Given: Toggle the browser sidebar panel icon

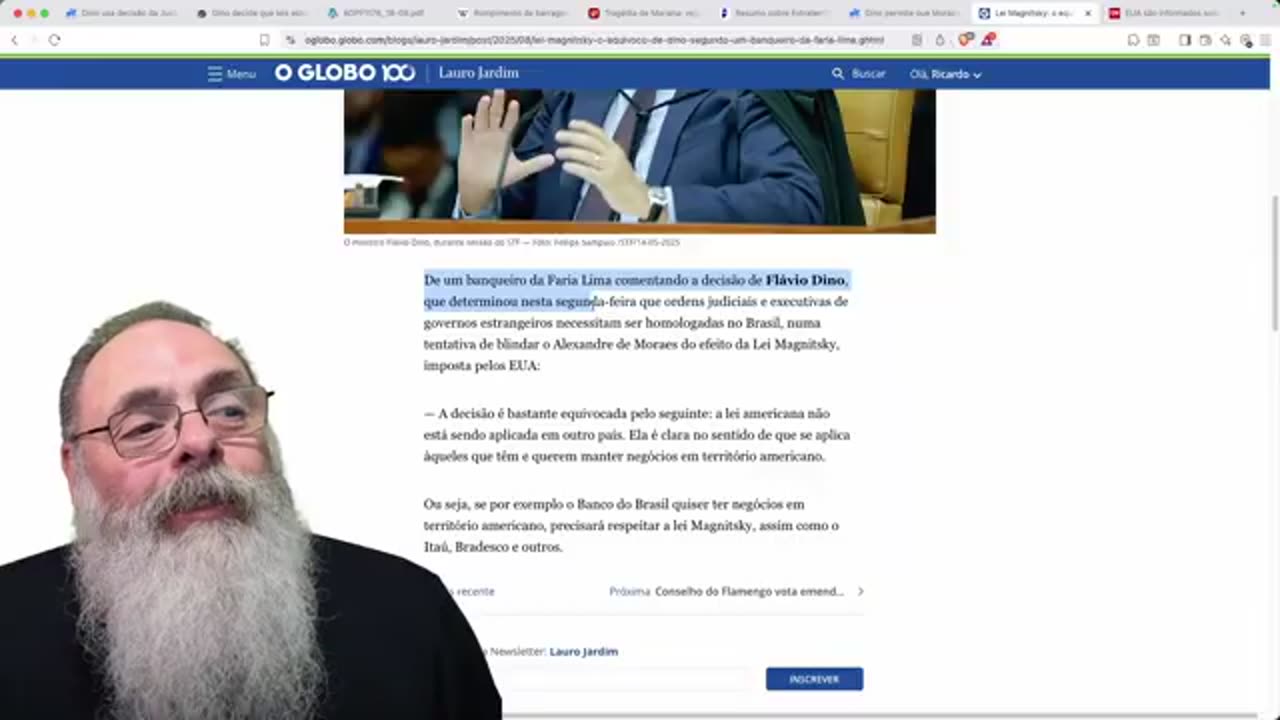Looking at the screenshot, I should tap(1184, 40).
